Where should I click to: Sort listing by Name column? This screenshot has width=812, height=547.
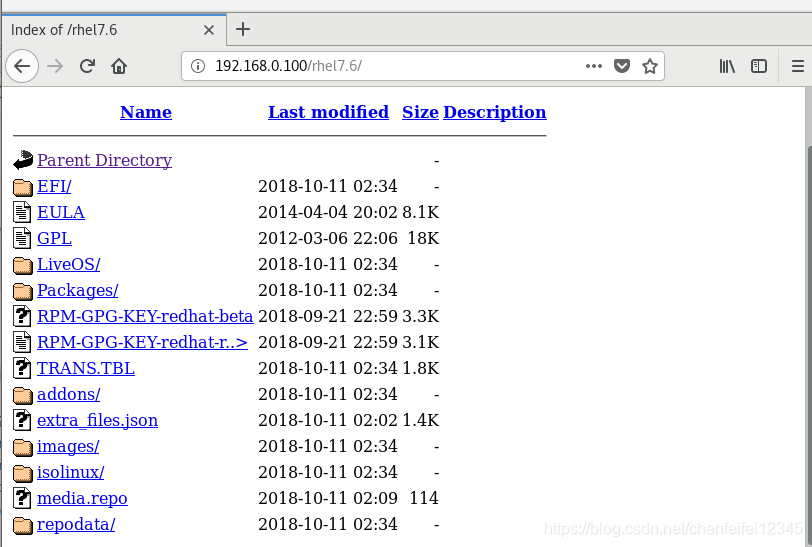point(146,112)
